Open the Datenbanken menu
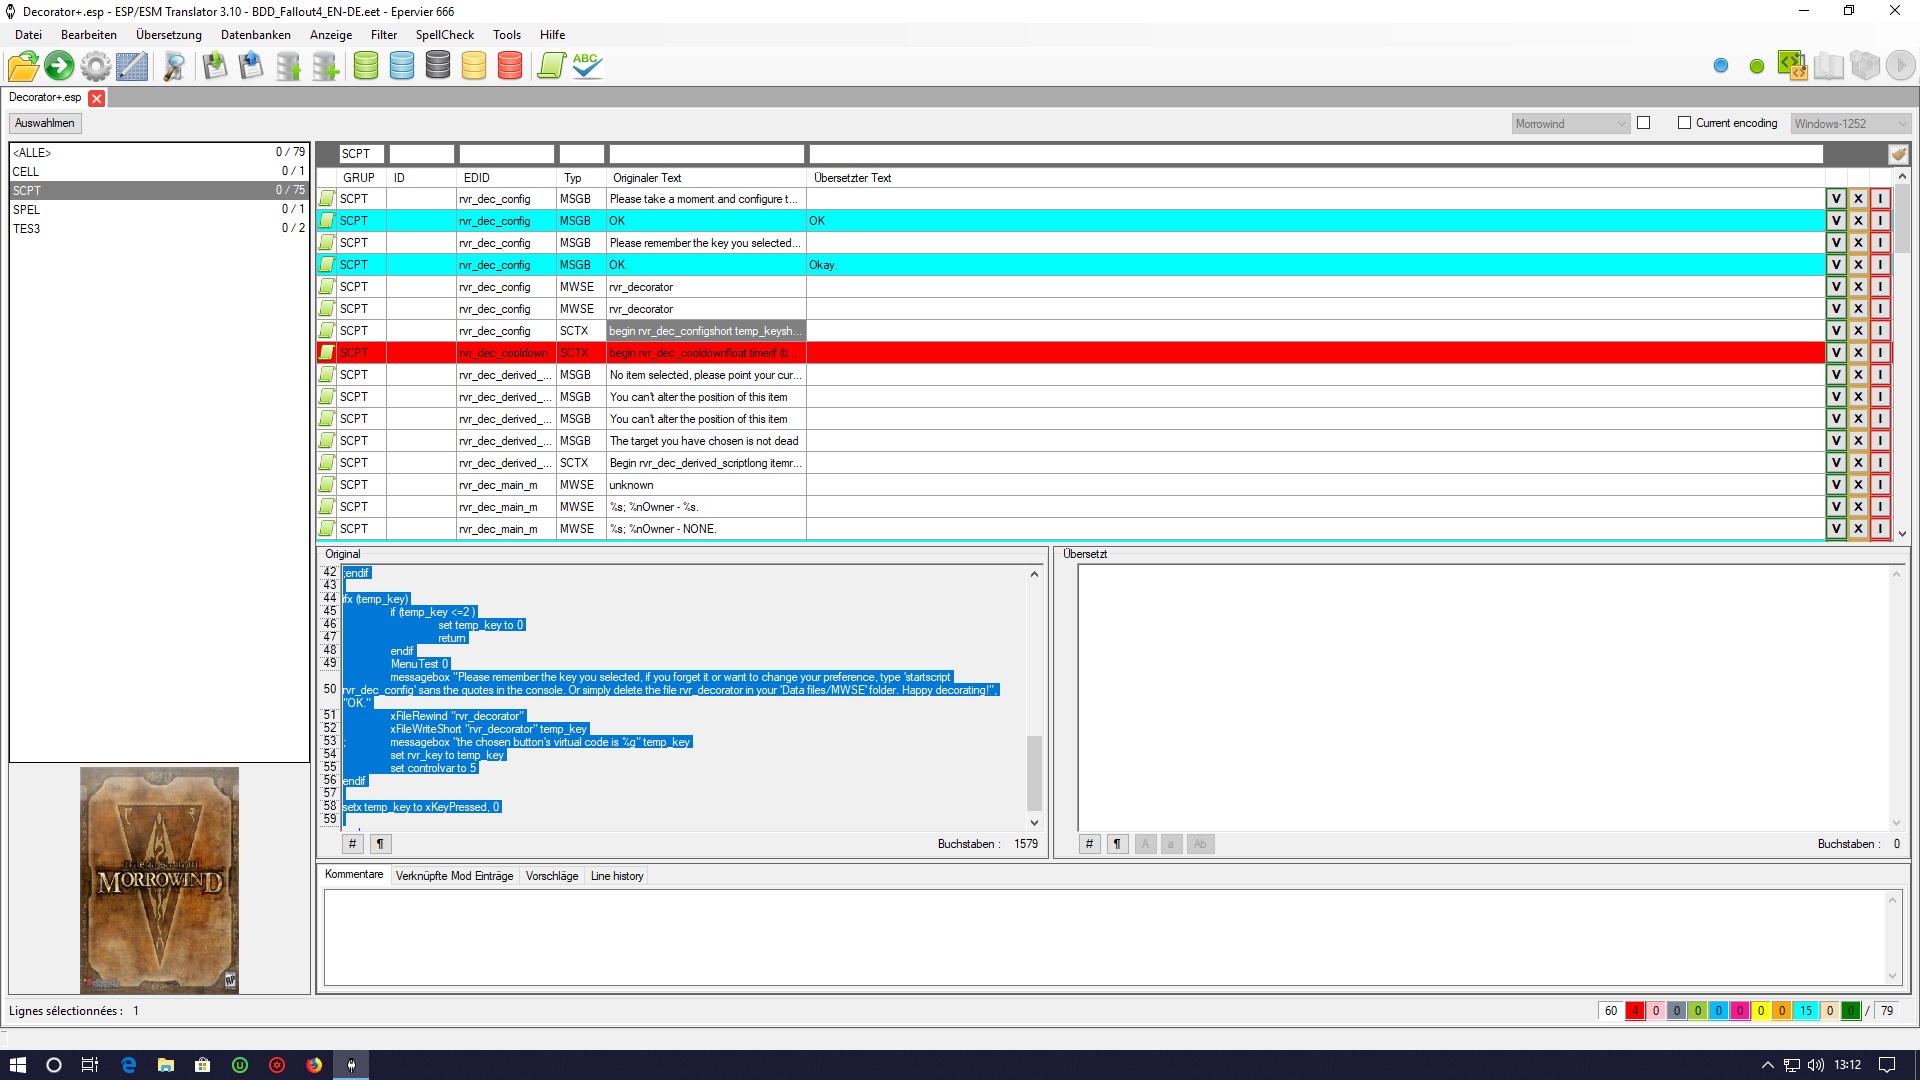This screenshot has height=1080, width=1920. [255, 35]
